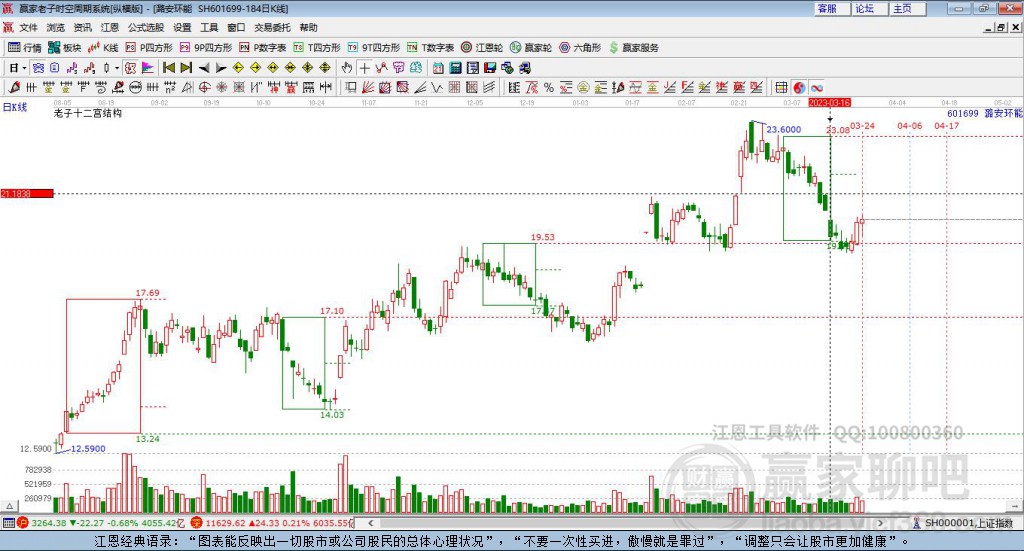Click the down-arrow button at right of volume
Viewport: 1024px width, 551px height.
(x=1016, y=506)
